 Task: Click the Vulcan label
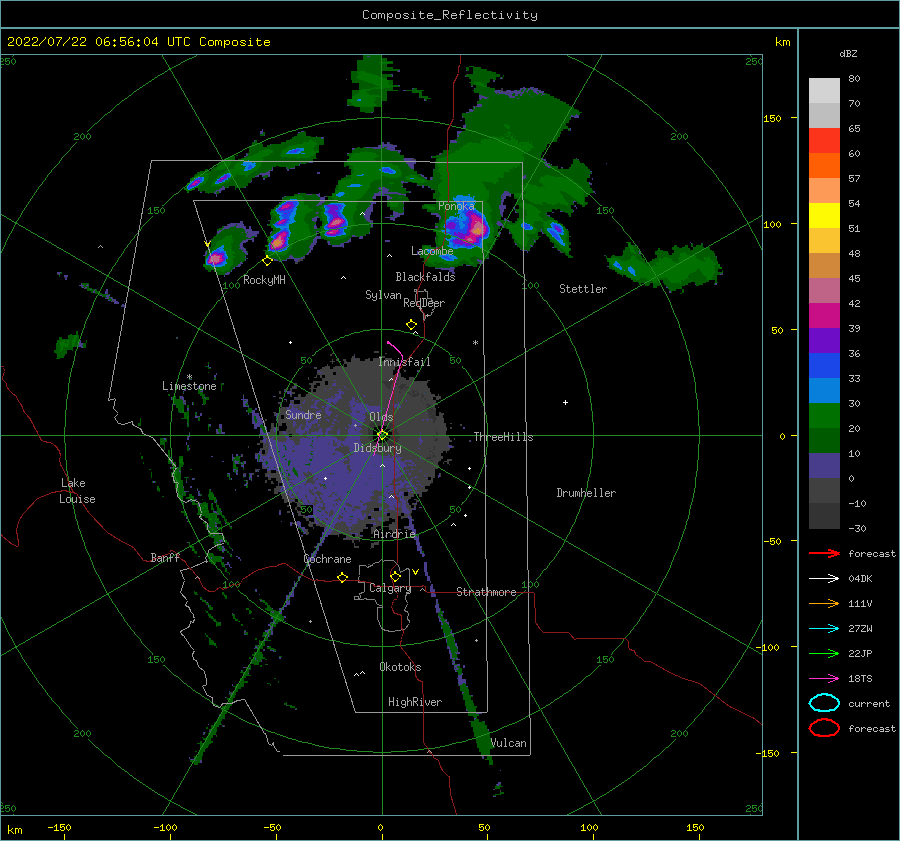point(509,743)
